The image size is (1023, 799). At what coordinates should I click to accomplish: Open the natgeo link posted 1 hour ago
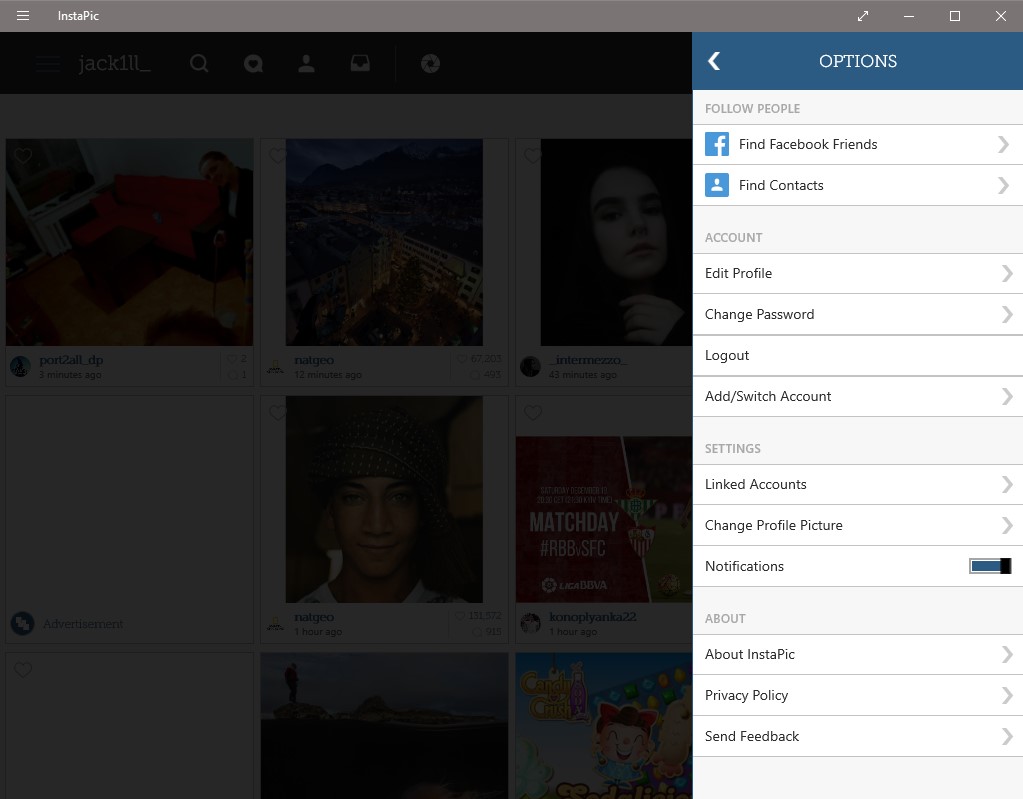(x=314, y=617)
